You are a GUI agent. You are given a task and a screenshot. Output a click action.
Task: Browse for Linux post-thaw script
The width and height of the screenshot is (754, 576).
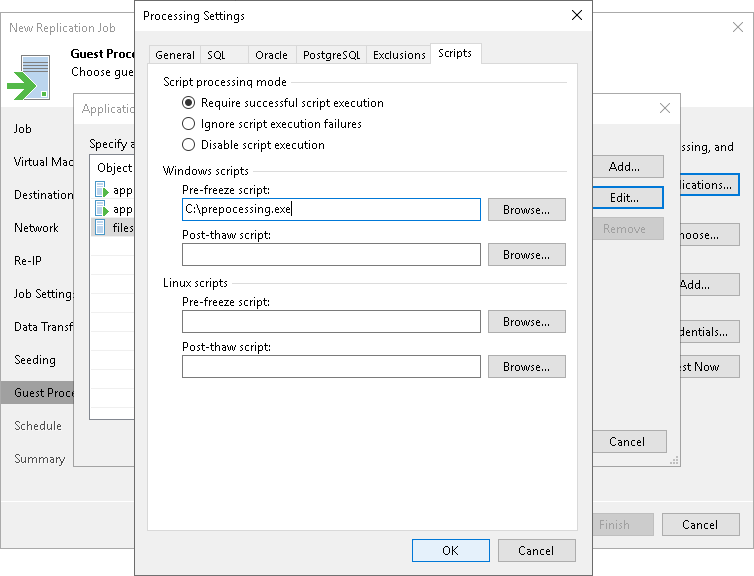pyautogui.click(x=526, y=367)
